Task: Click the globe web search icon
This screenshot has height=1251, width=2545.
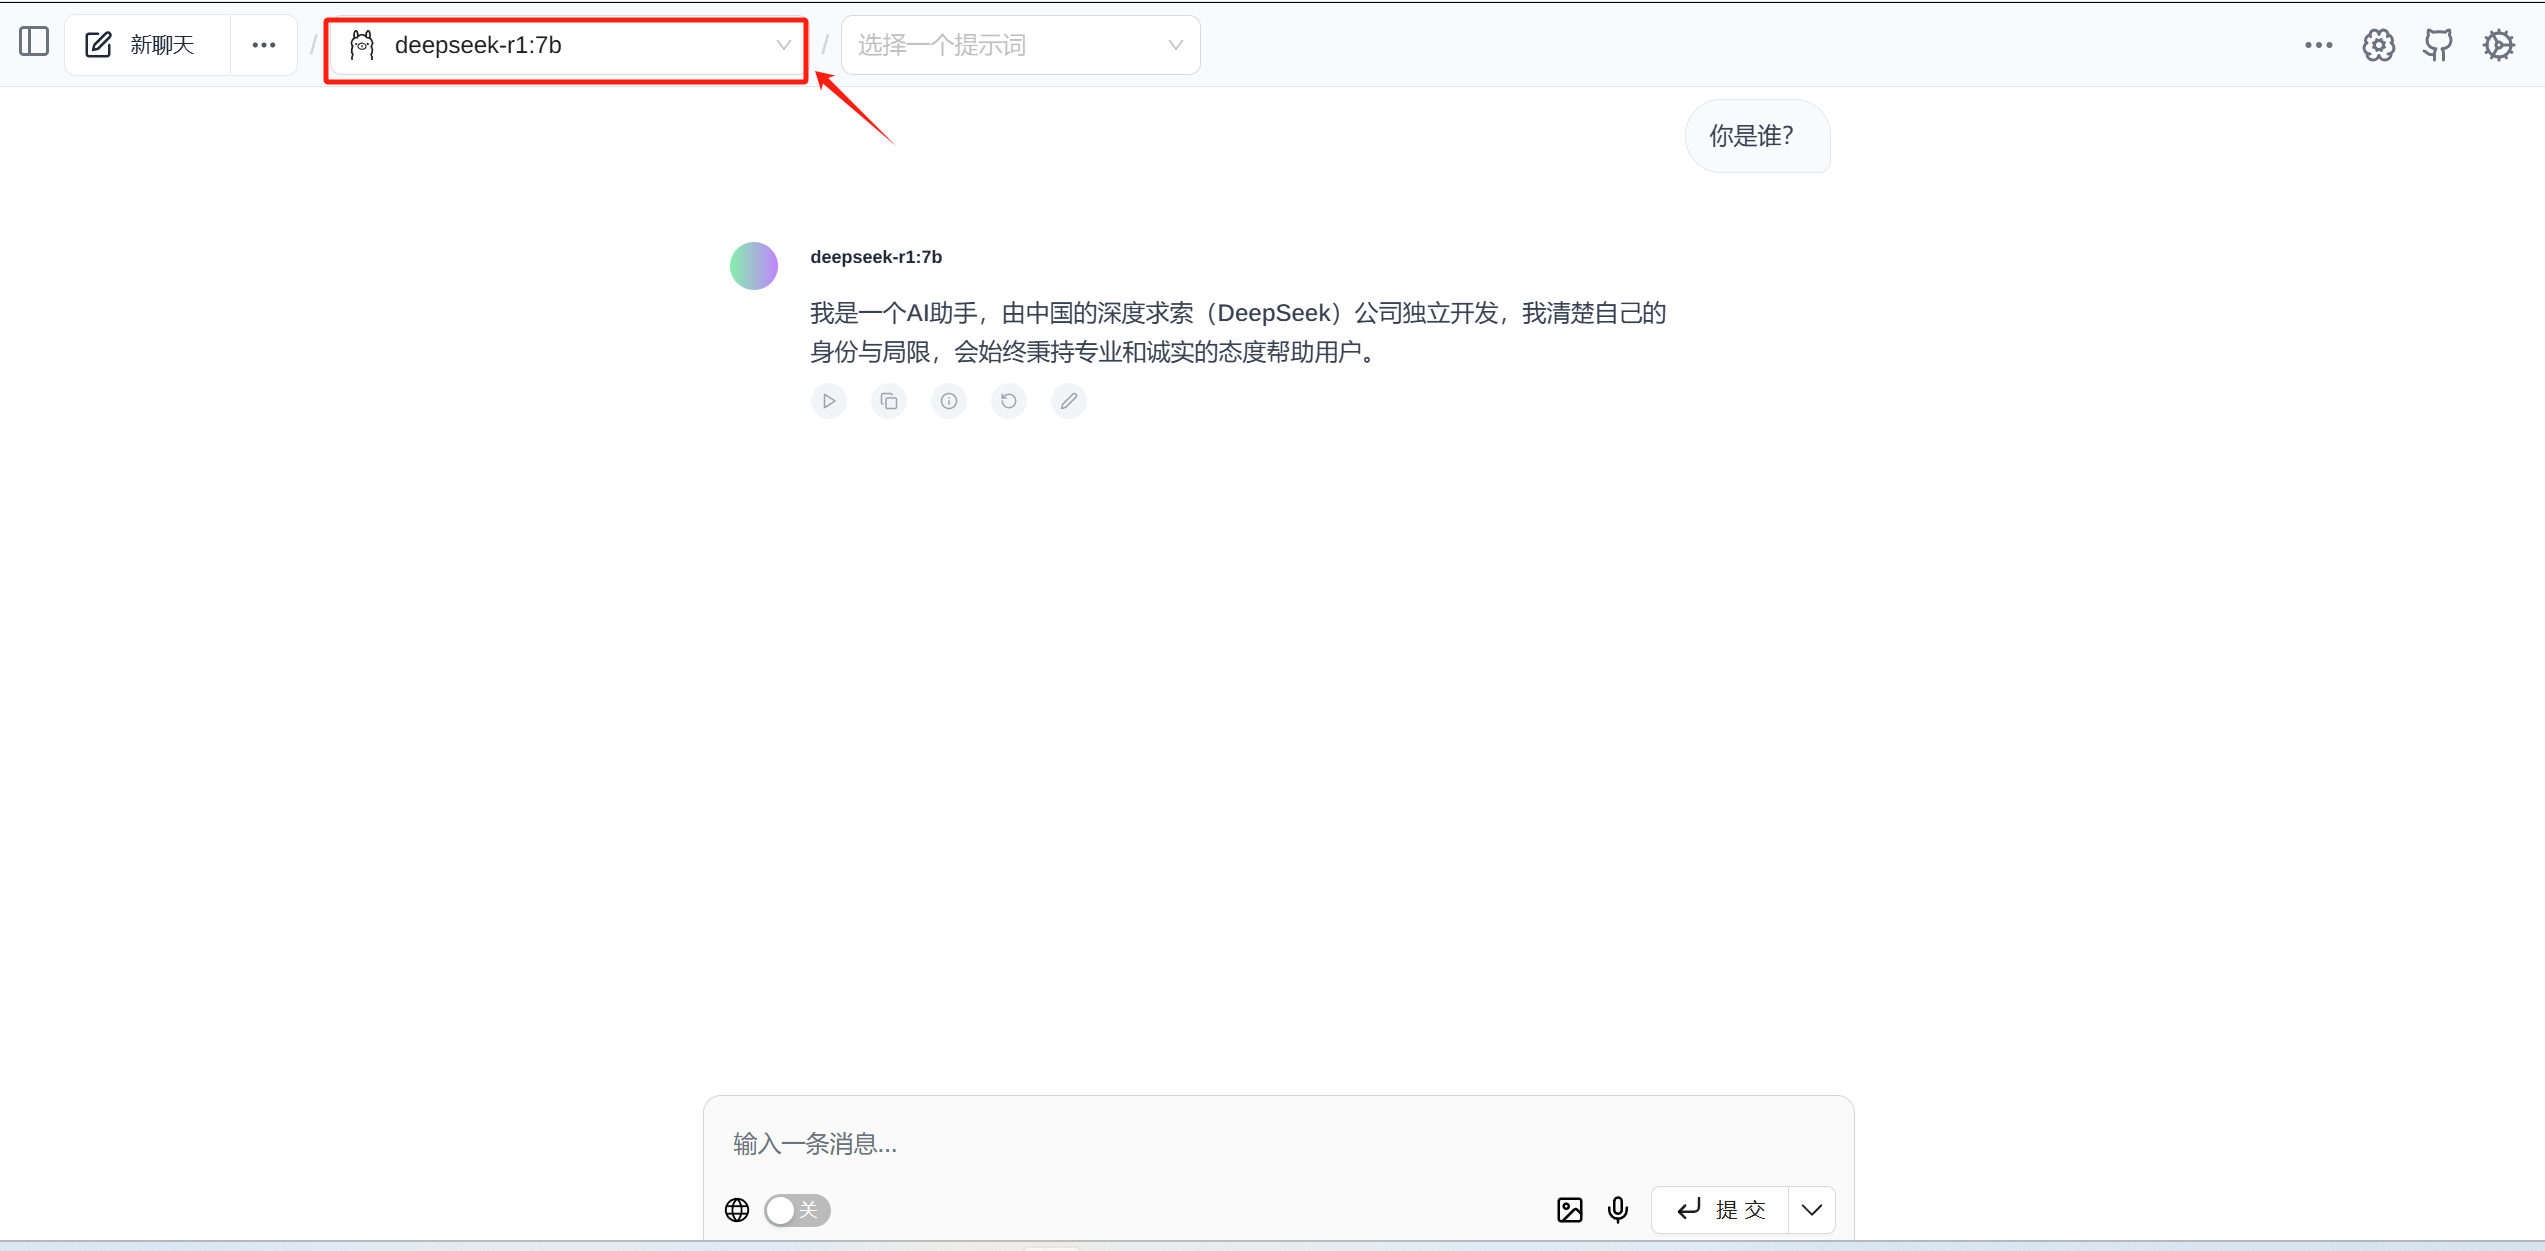Action: (x=737, y=1210)
